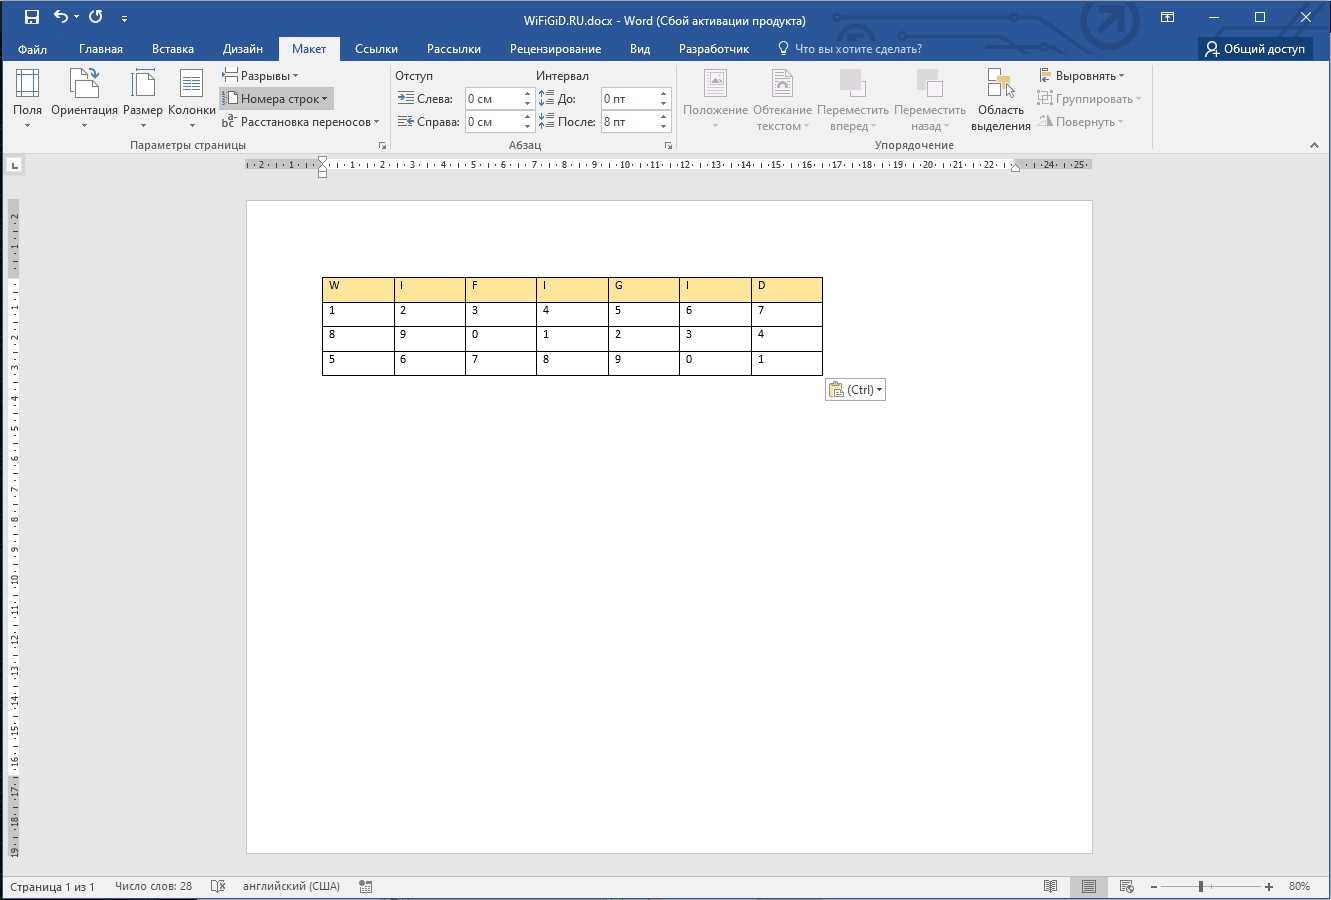Switch to Read Mode view
This screenshot has height=900, width=1331.
(1050, 887)
